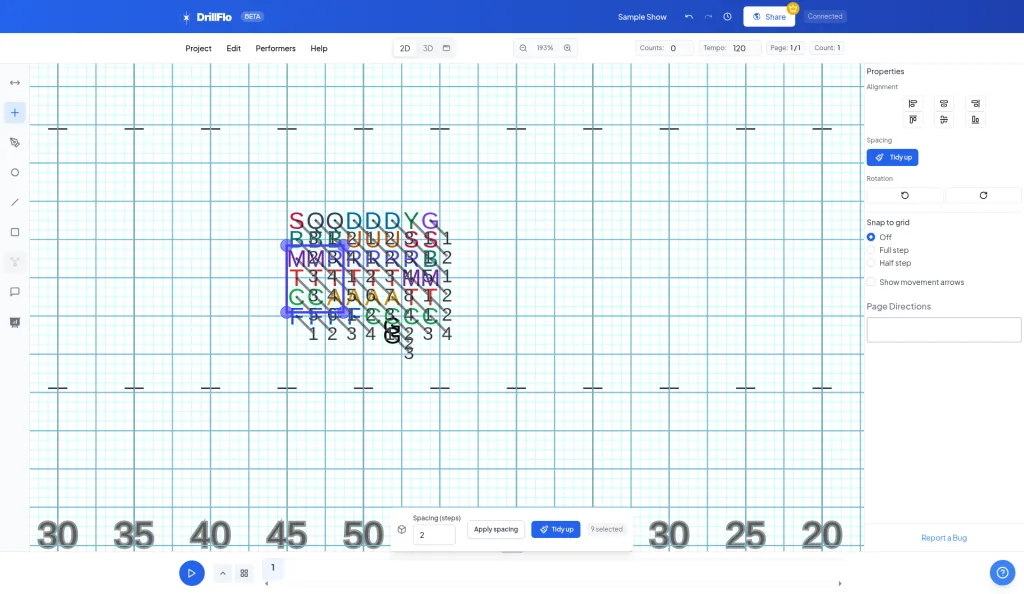1024x594 pixels.
Task: Select the pen drawing tool
Action: coord(14,143)
